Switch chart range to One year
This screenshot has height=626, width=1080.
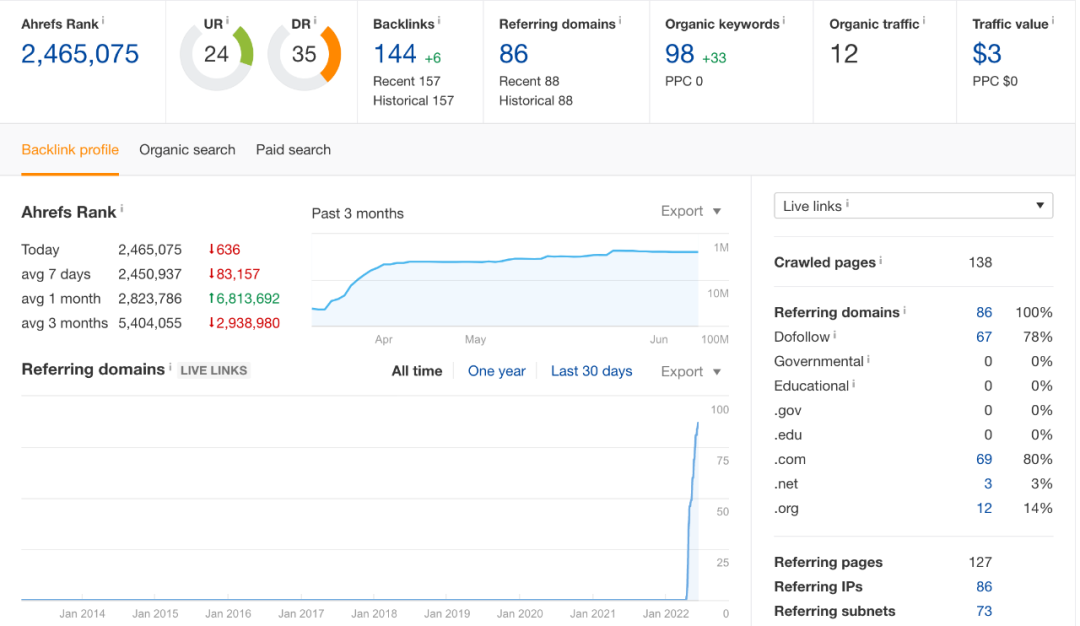point(496,371)
